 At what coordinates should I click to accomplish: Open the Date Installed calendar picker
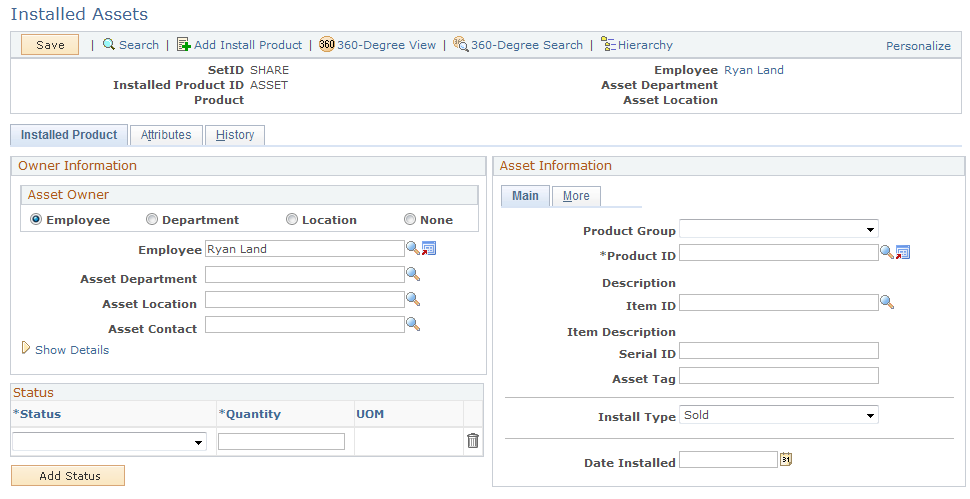pos(786,459)
